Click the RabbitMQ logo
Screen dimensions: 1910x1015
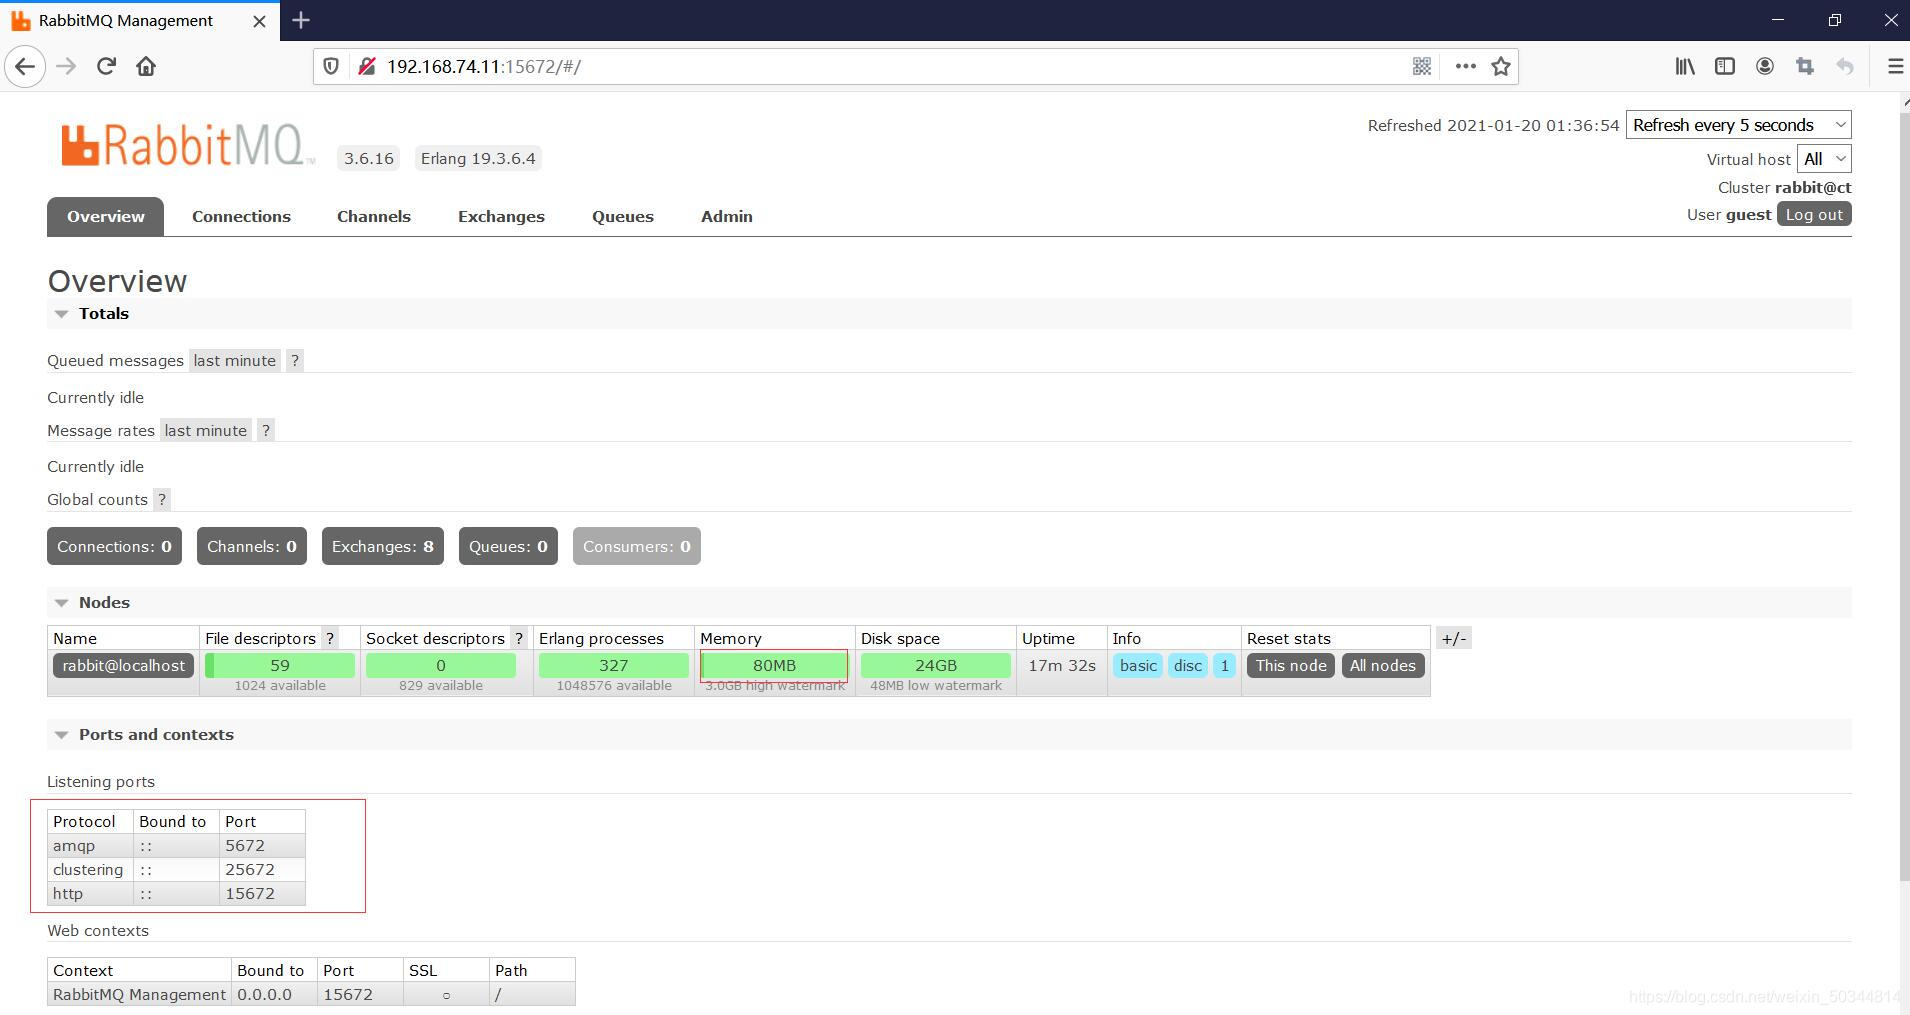tap(187, 146)
